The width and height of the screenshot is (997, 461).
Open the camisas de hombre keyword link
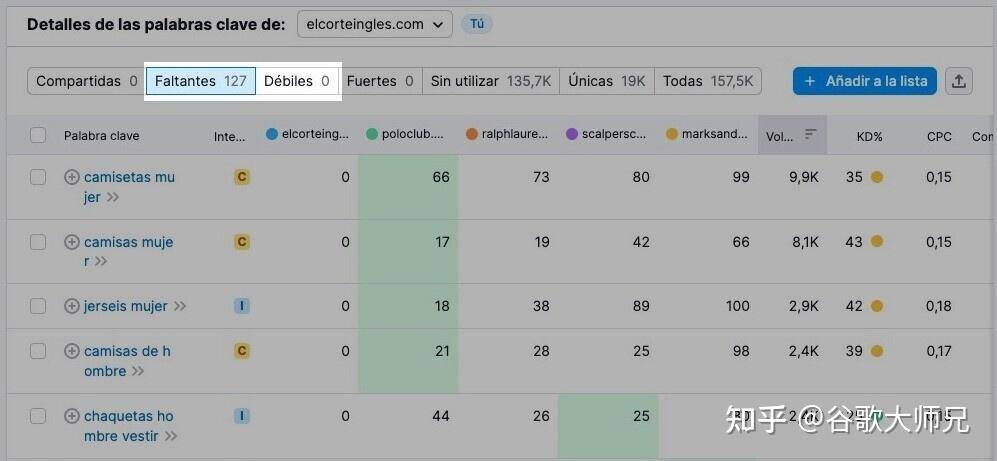(127, 351)
